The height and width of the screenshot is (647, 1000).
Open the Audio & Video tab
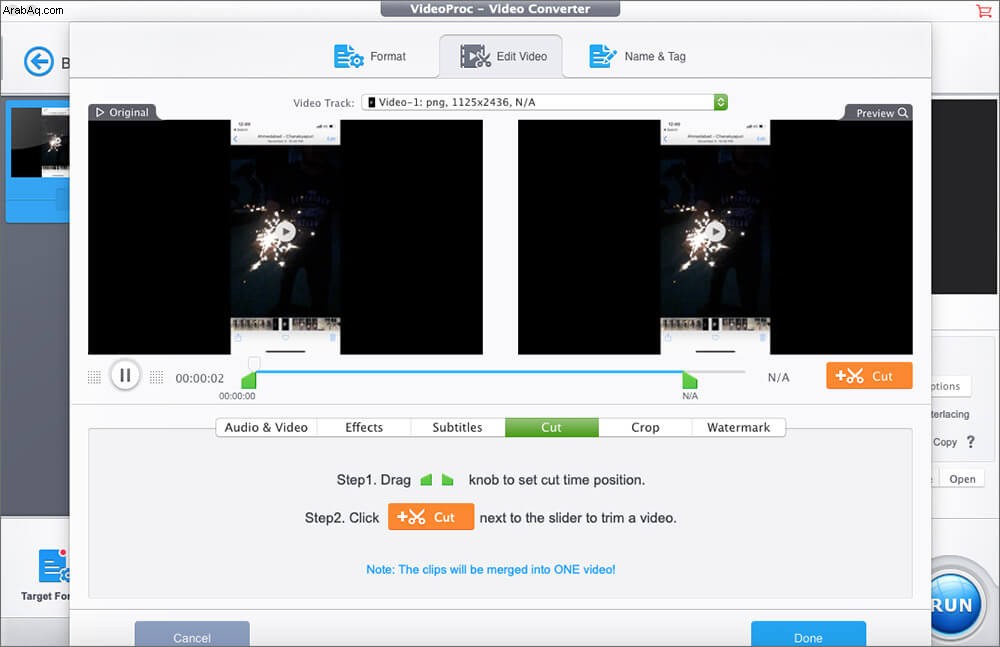click(x=266, y=428)
